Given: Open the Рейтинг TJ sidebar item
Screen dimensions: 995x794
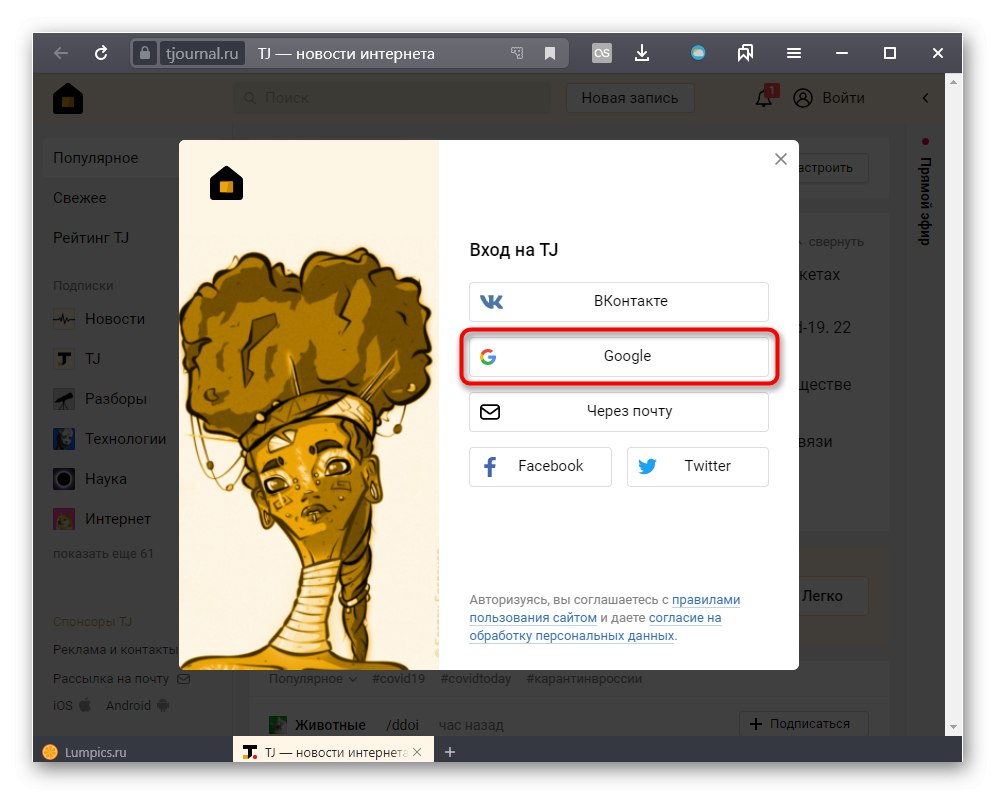Looking at the screenshot, I should point(91,238).
